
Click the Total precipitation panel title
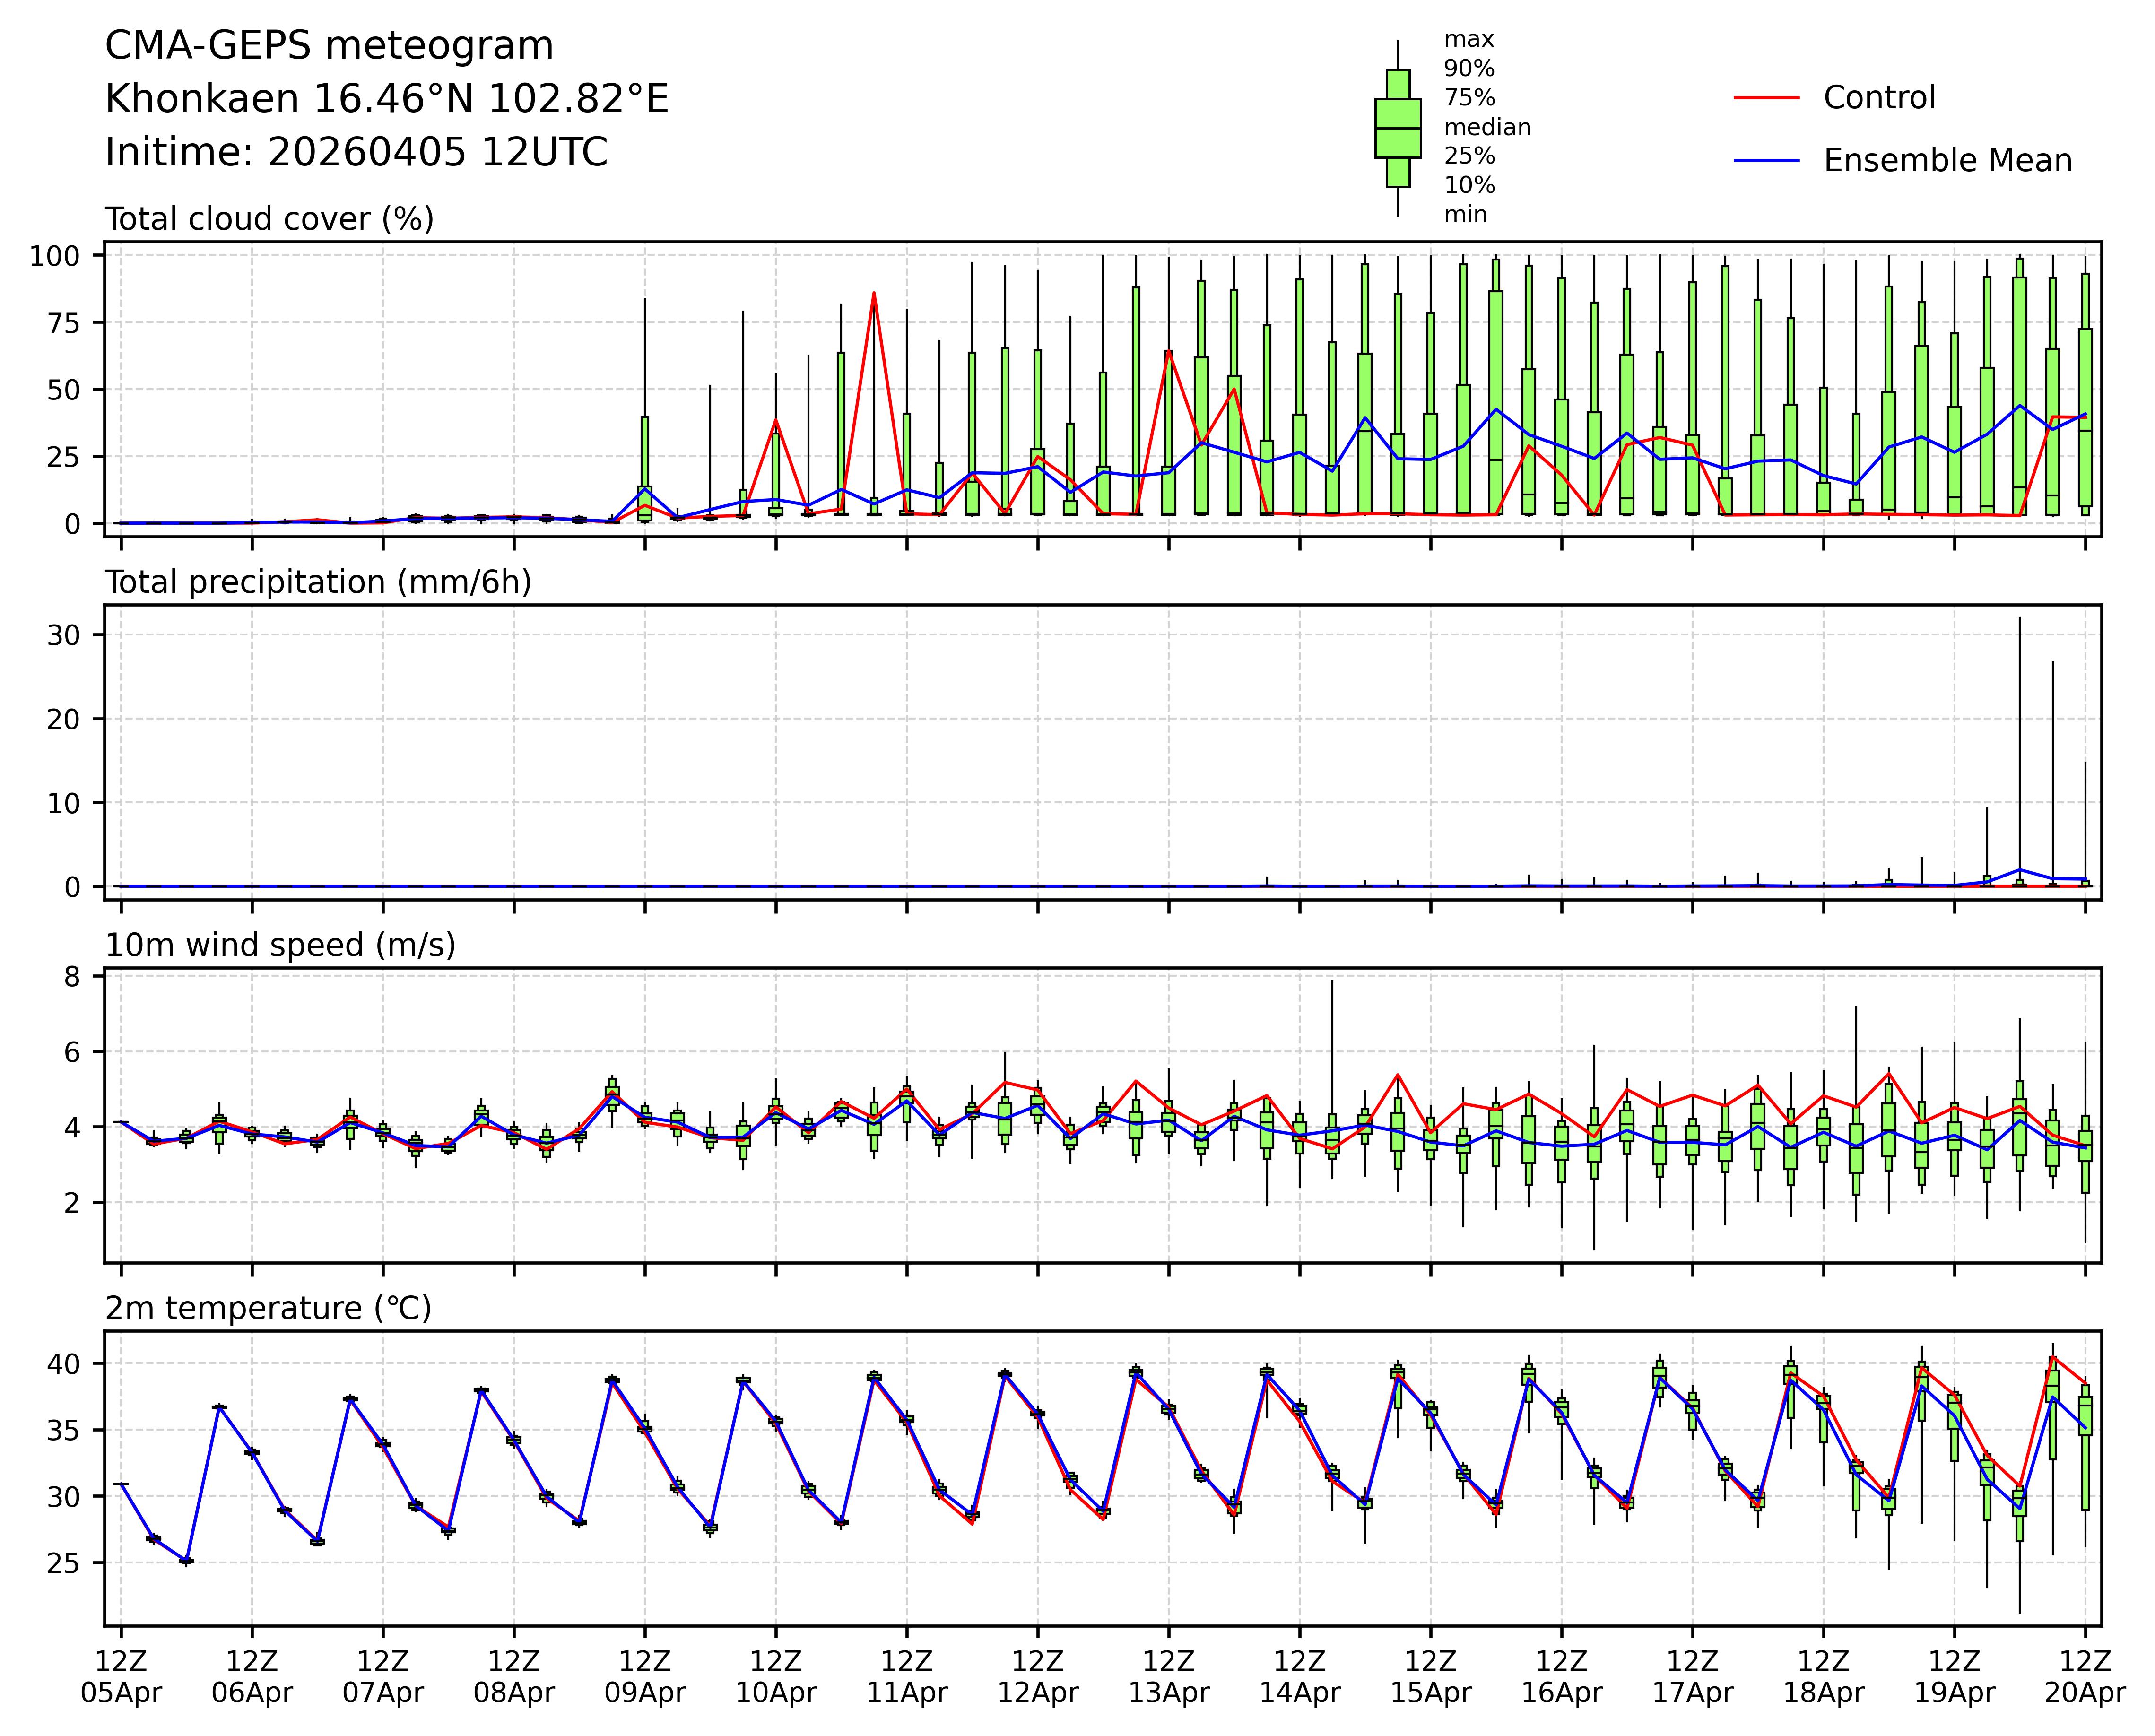coord(318,582)
